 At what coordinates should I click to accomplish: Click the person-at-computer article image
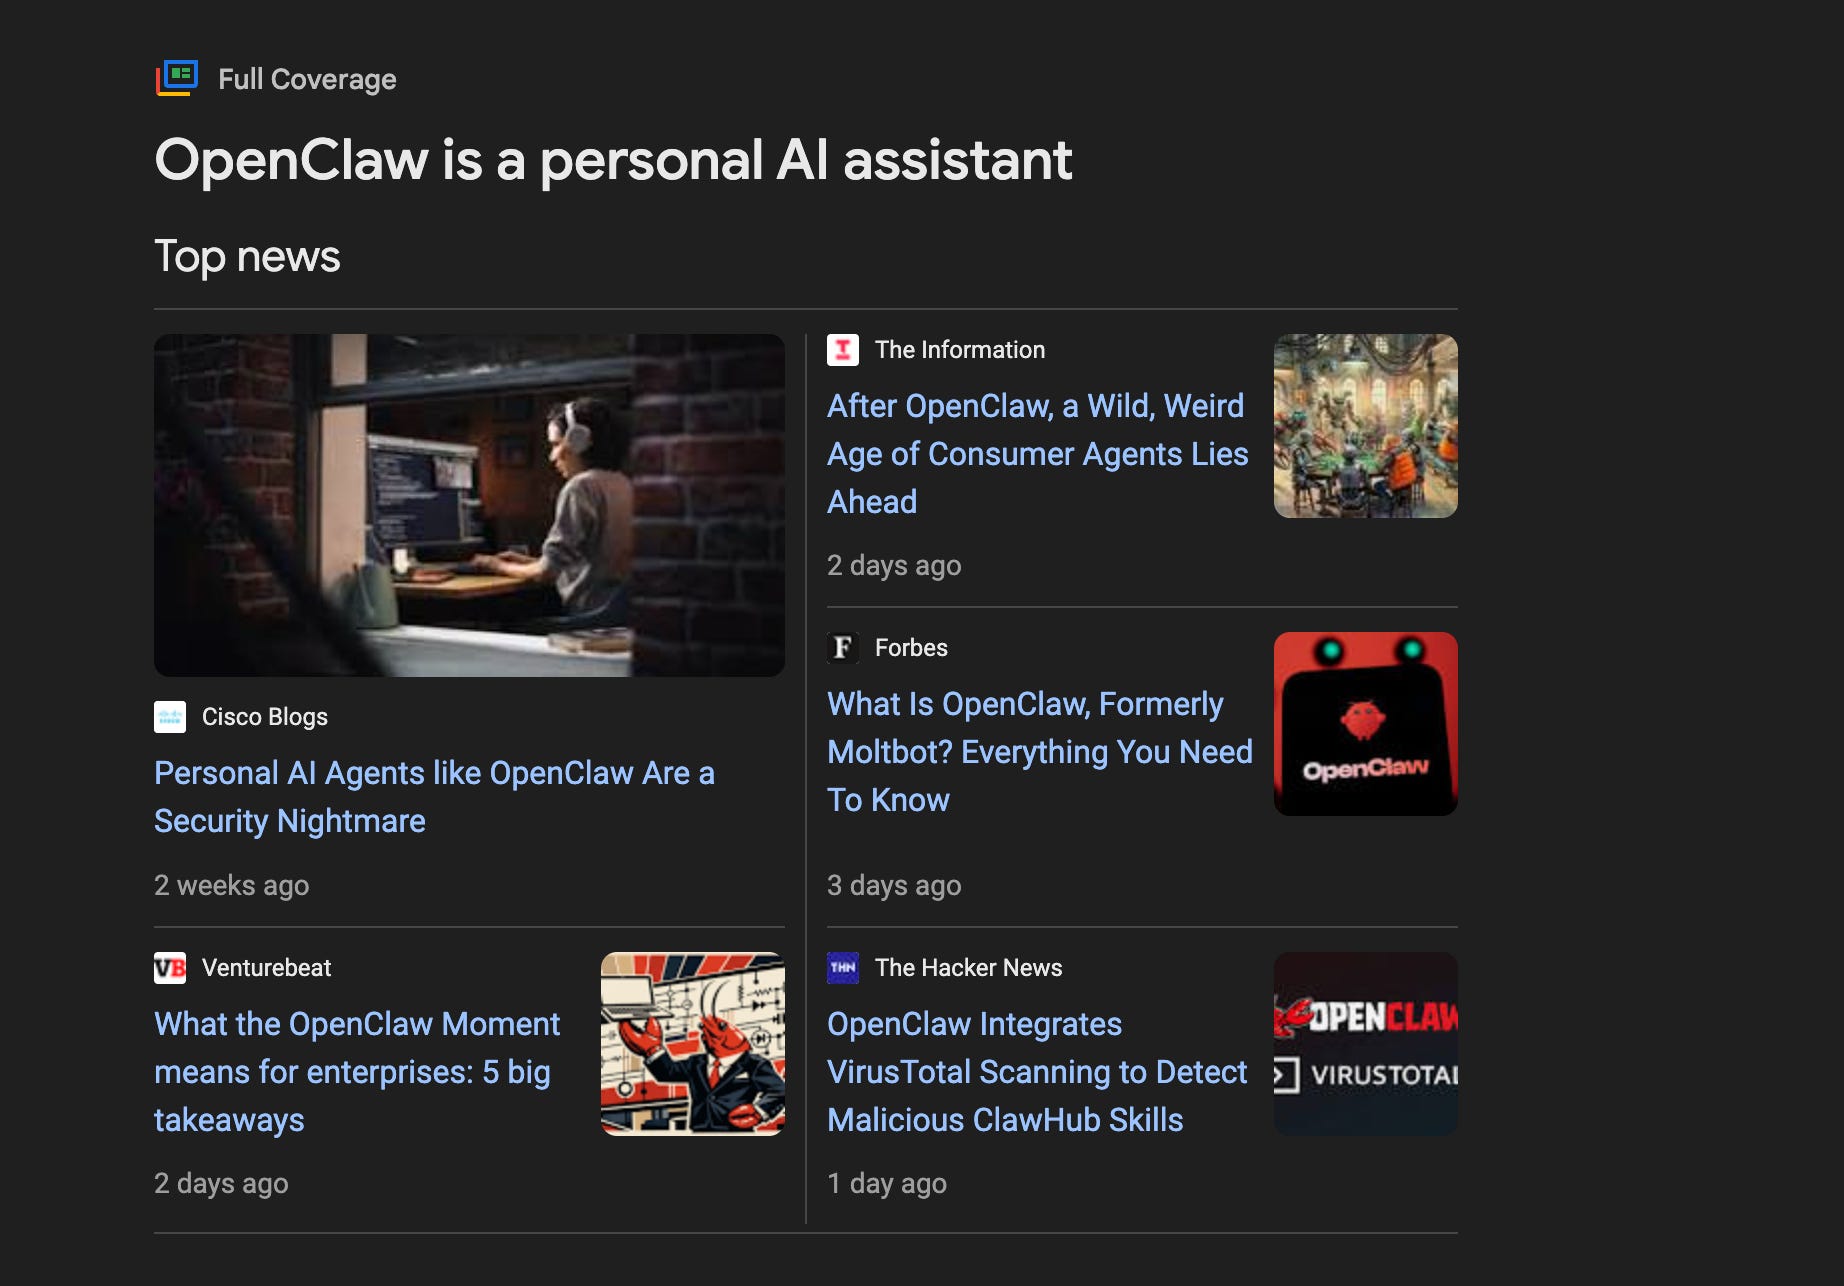[x=469, y=505]
